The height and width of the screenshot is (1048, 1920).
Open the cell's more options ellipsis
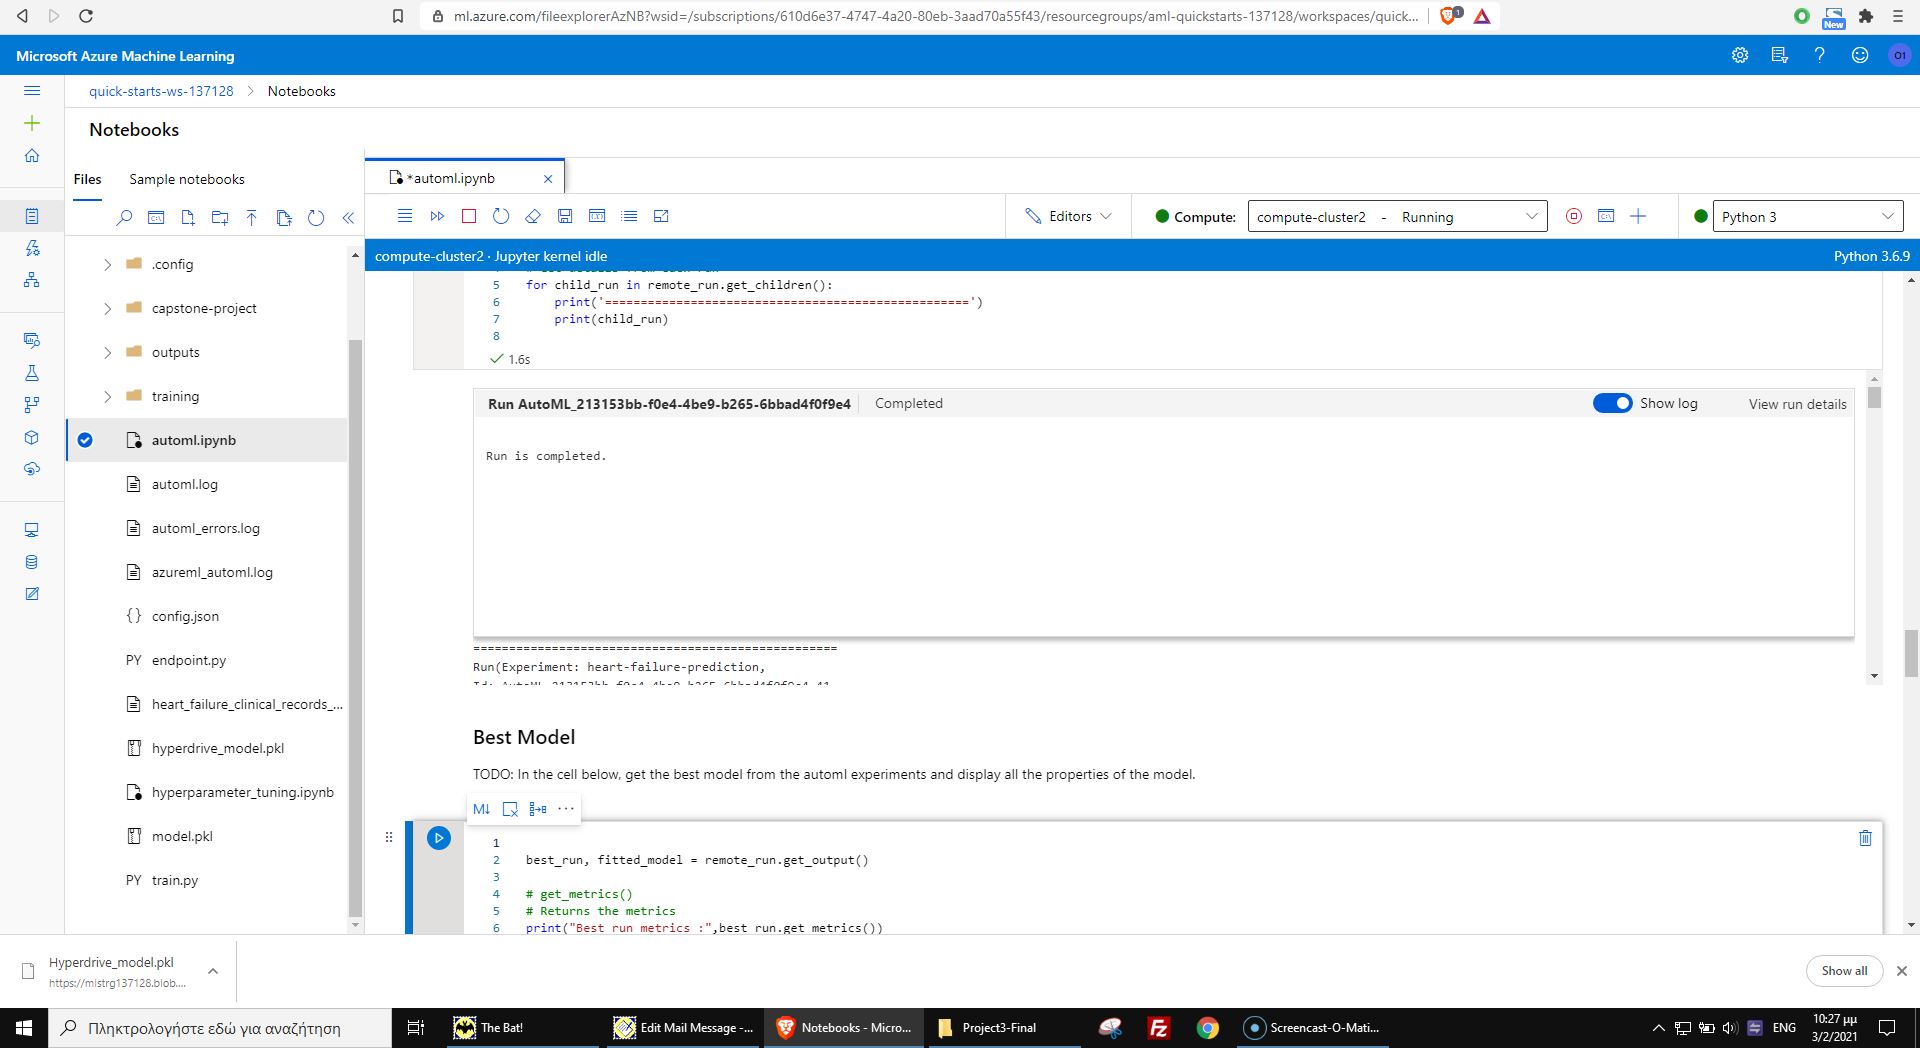tap(566, 809)
